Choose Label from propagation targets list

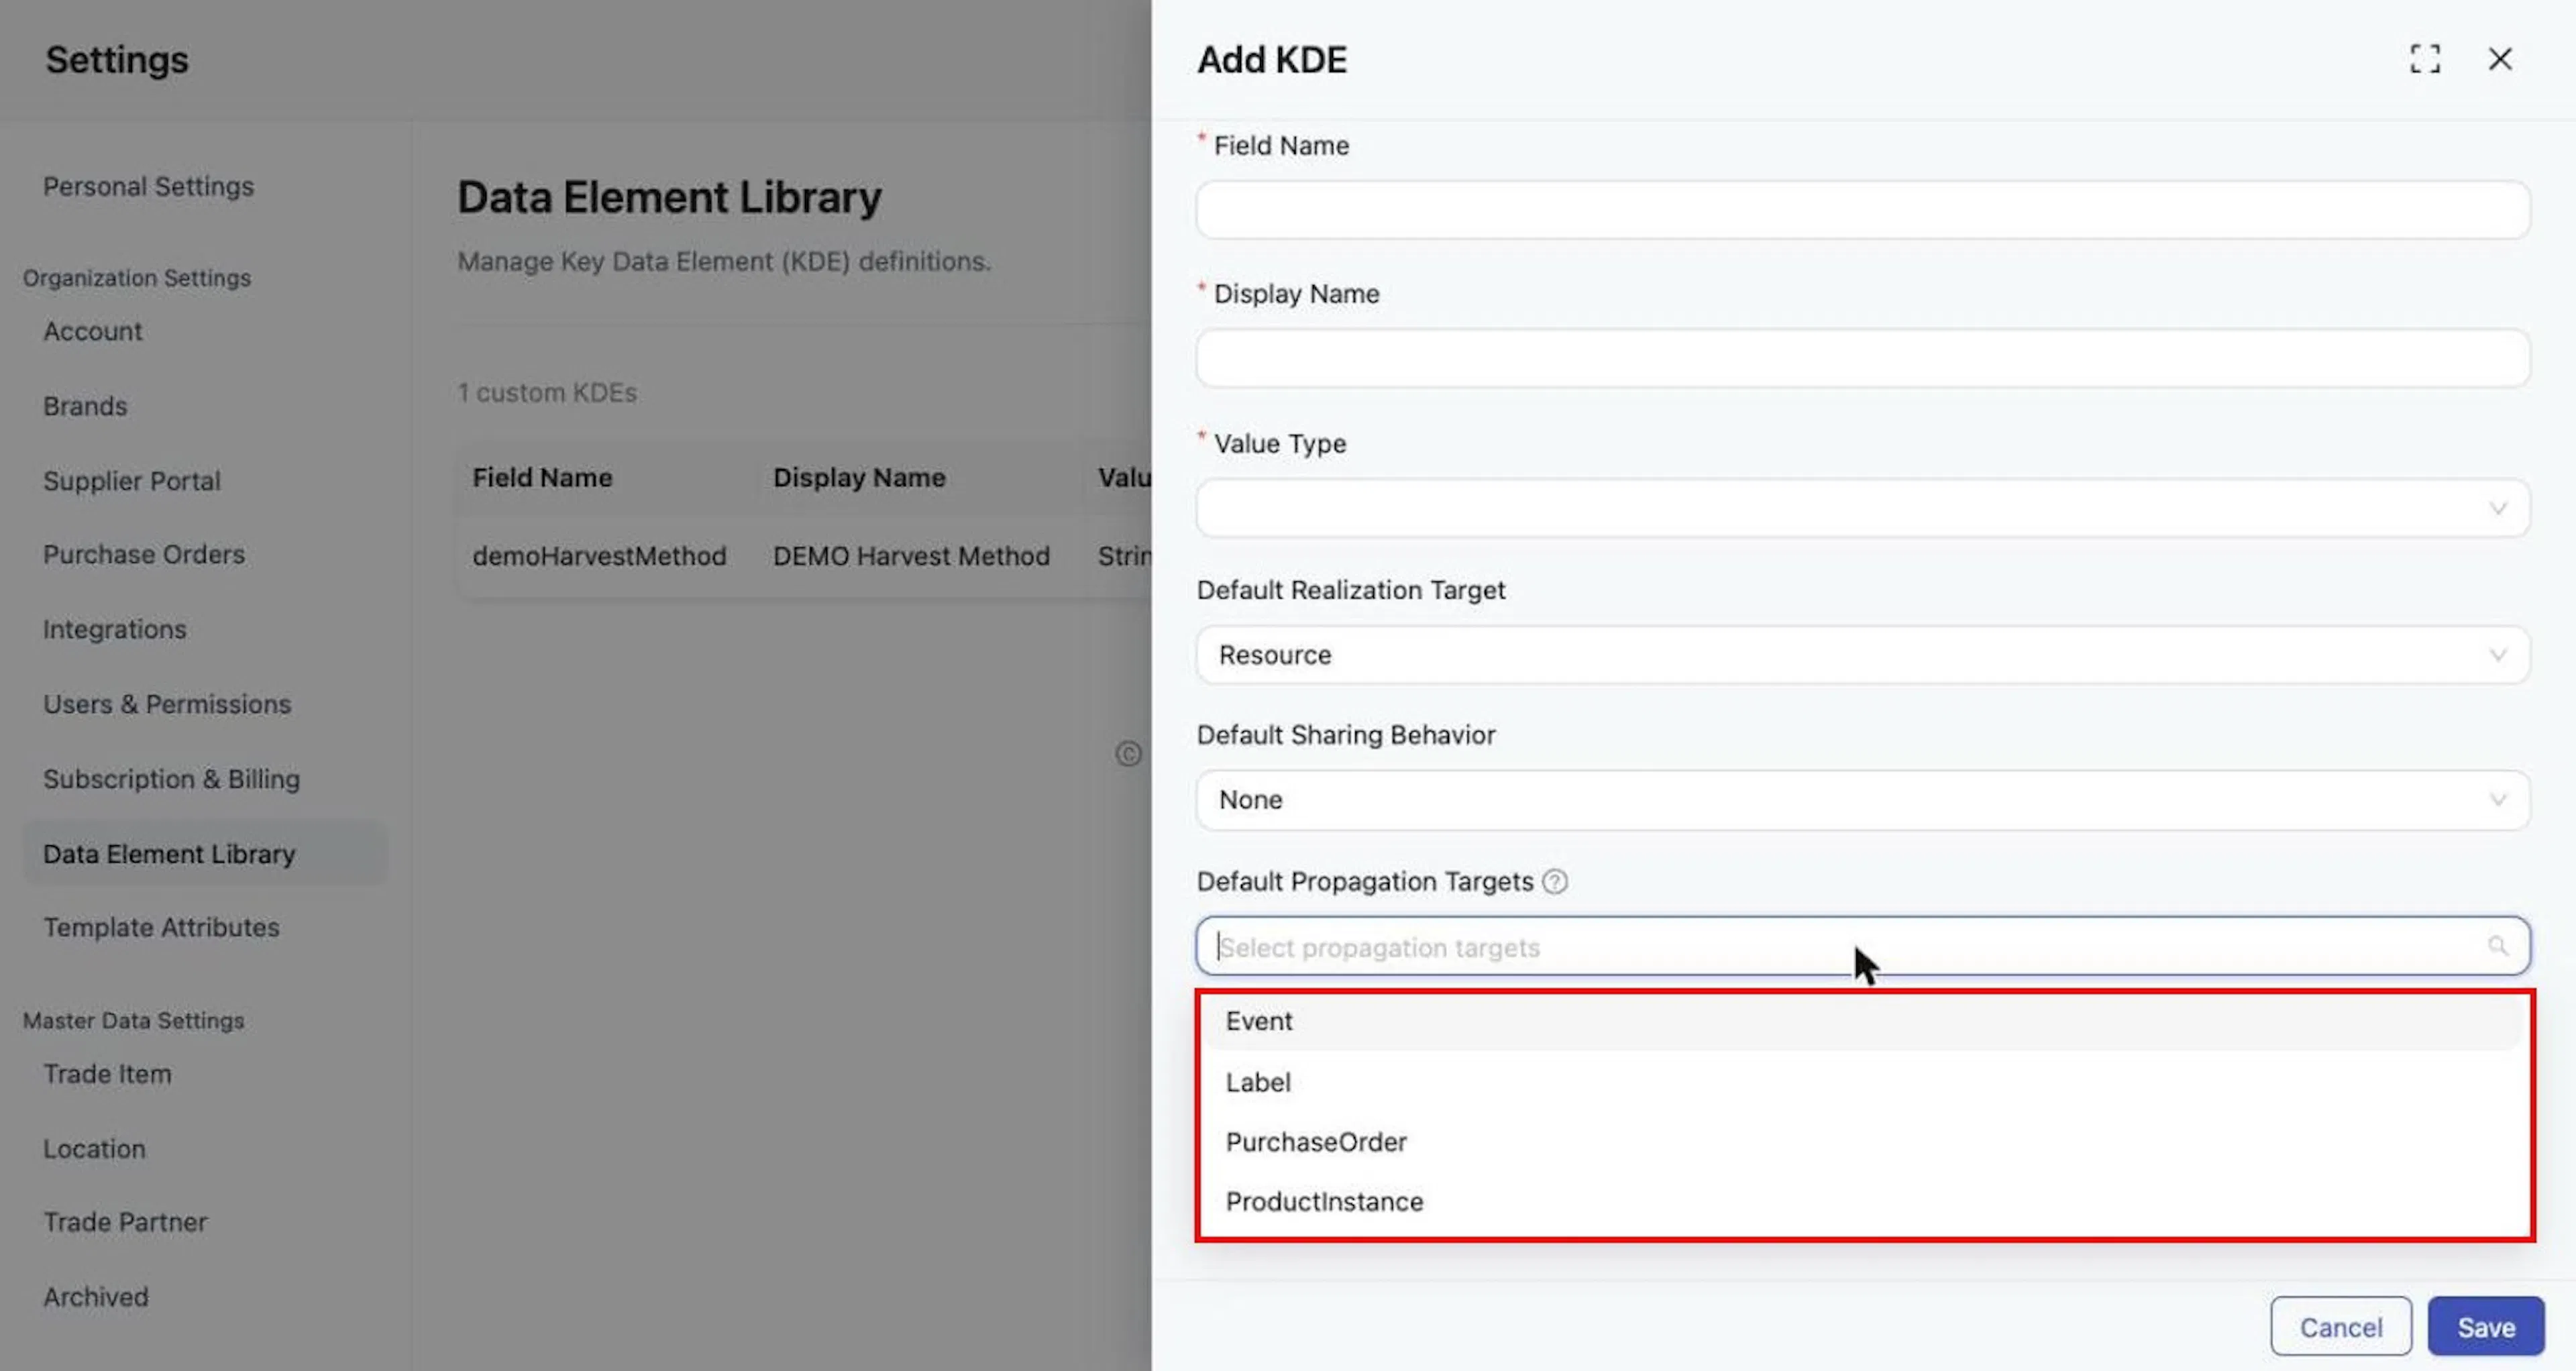1864,1082
